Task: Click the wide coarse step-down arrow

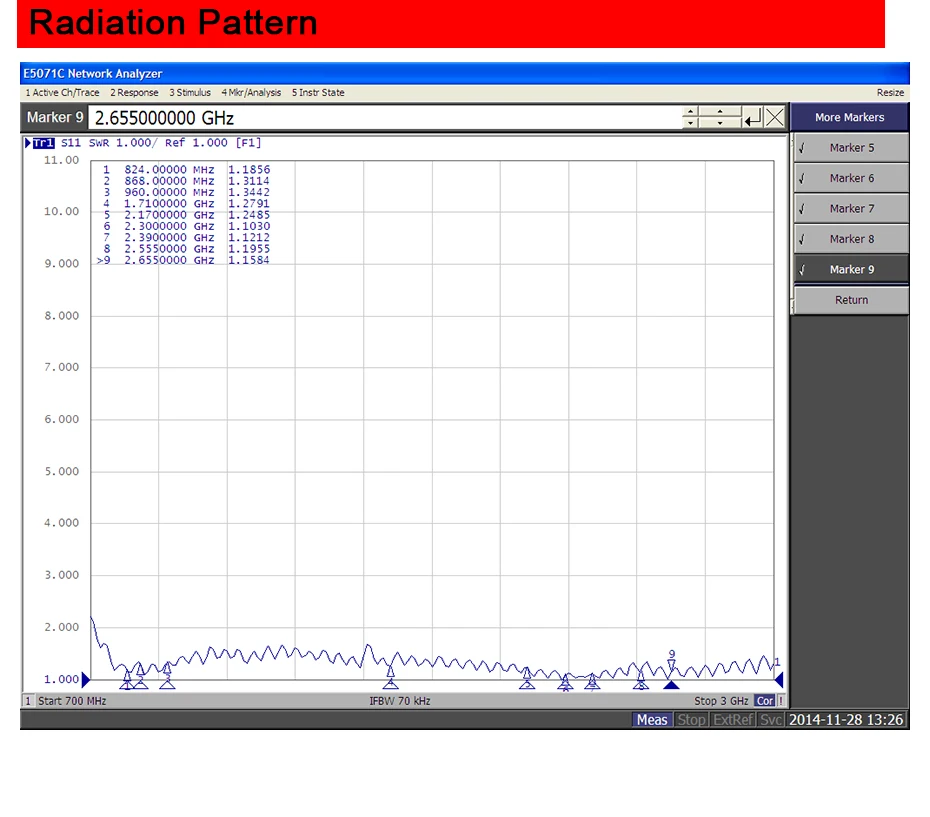Action: pyautogui.click(x=719, y=123)
